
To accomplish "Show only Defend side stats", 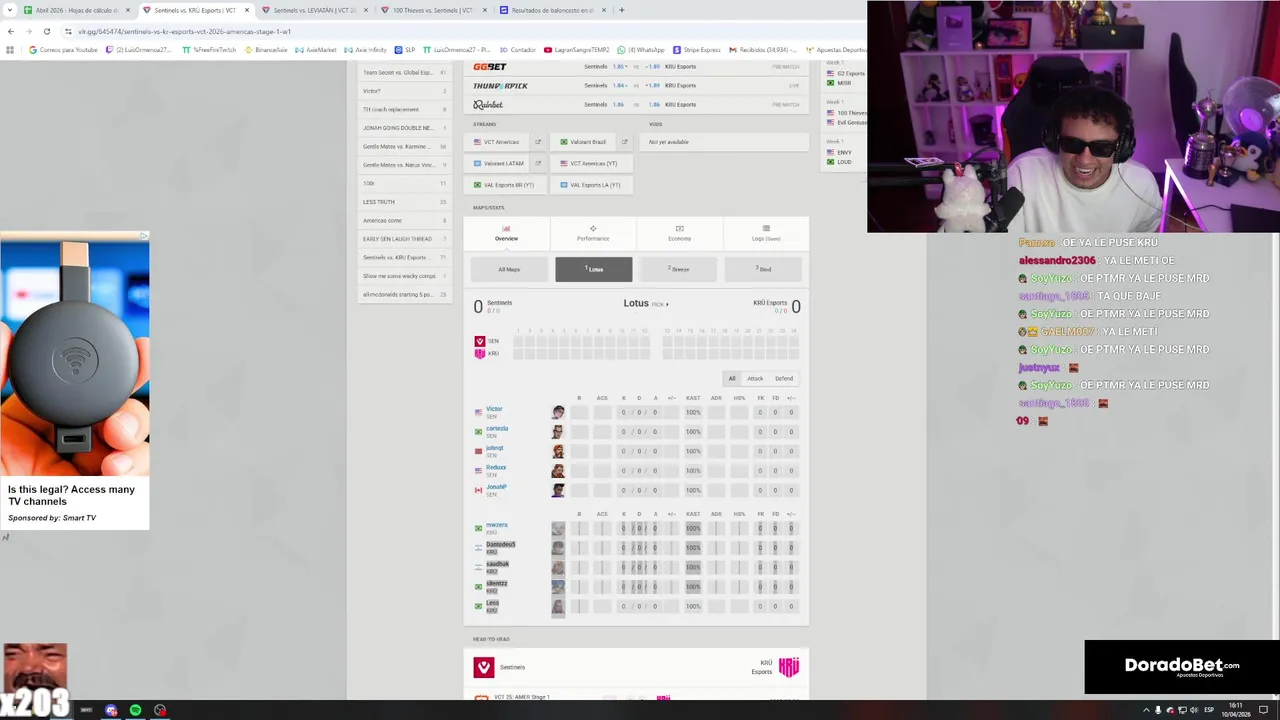I will pos(784,378).
